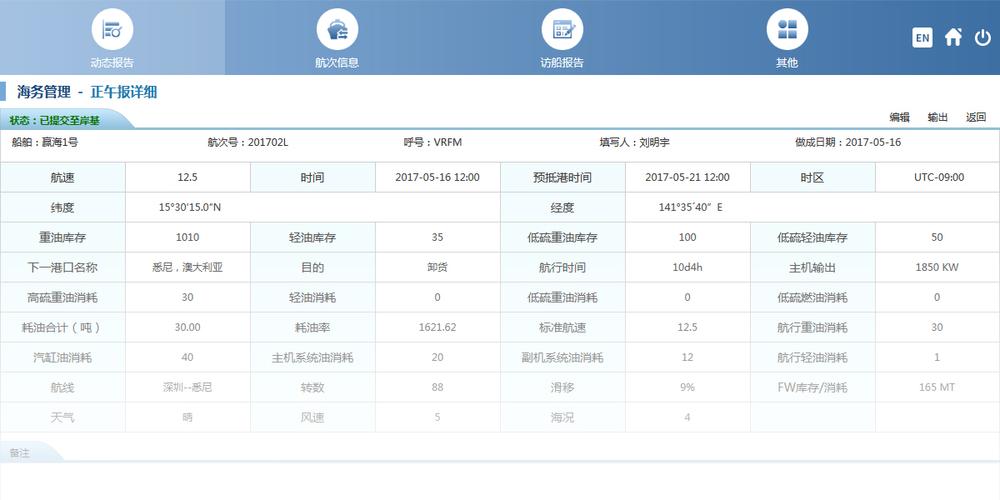The width and height of the screenshot is (1000, 500).
Task: Go to home page icon
Action: (953, 38)
